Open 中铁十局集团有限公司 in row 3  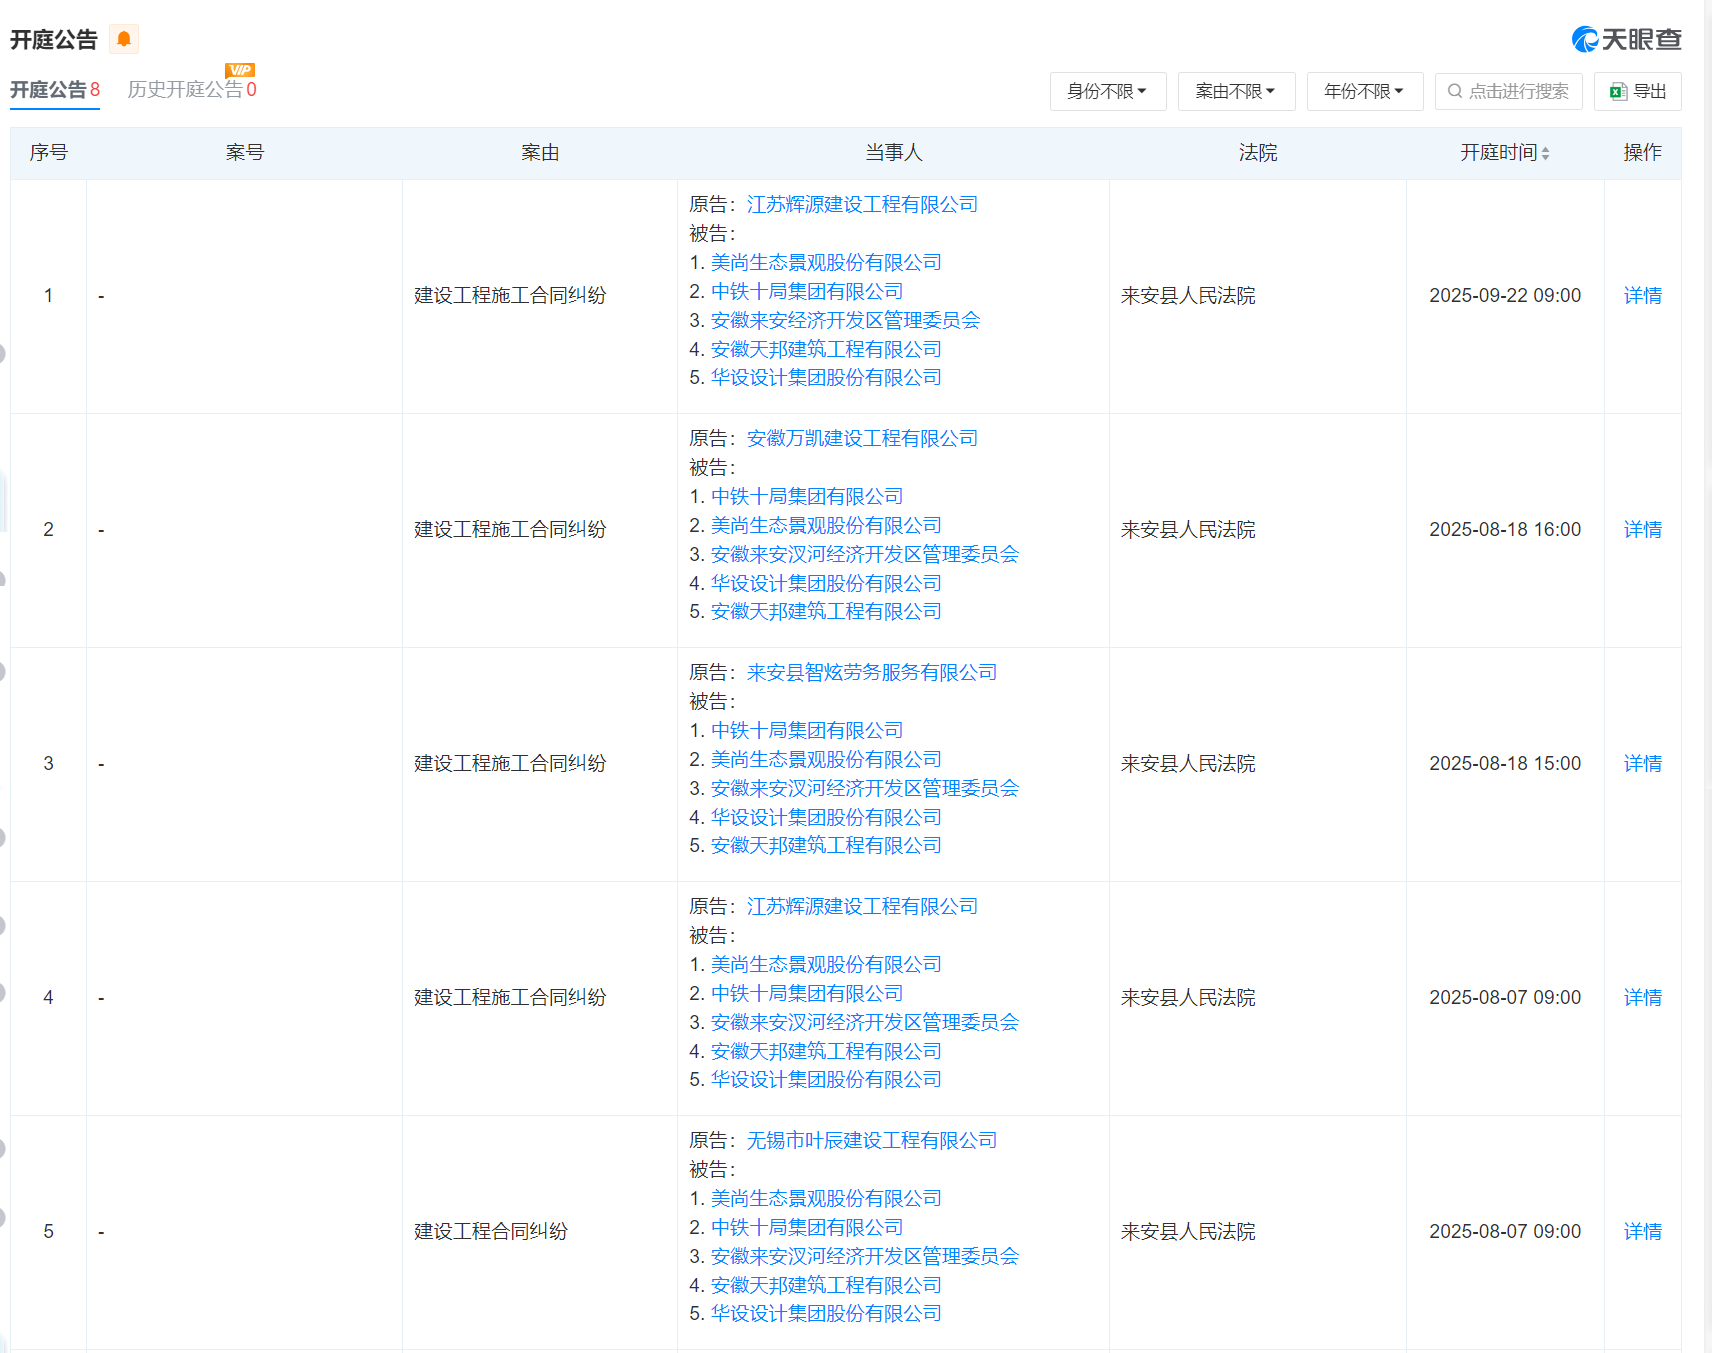(807, 731)
